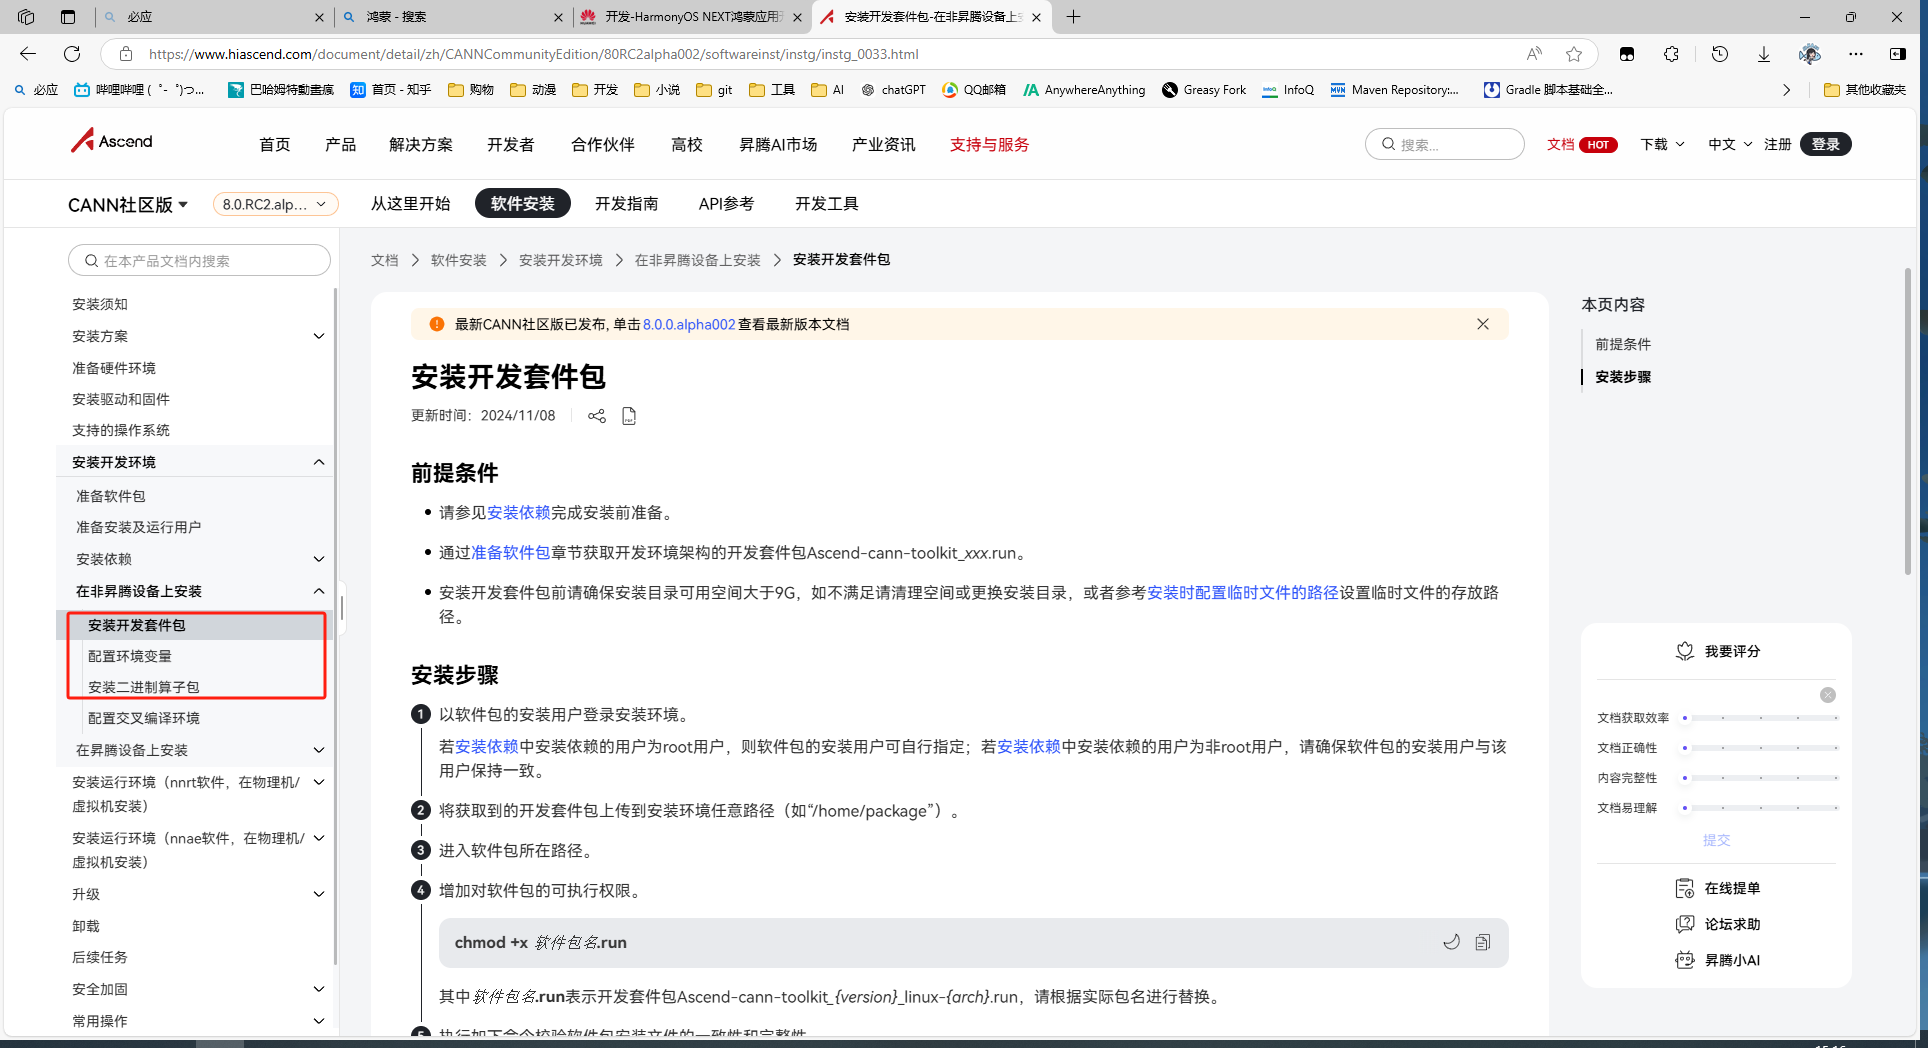Screen dimensions: 1928x1048
Task: Open browser settings and more menu
Action: 1856,54
